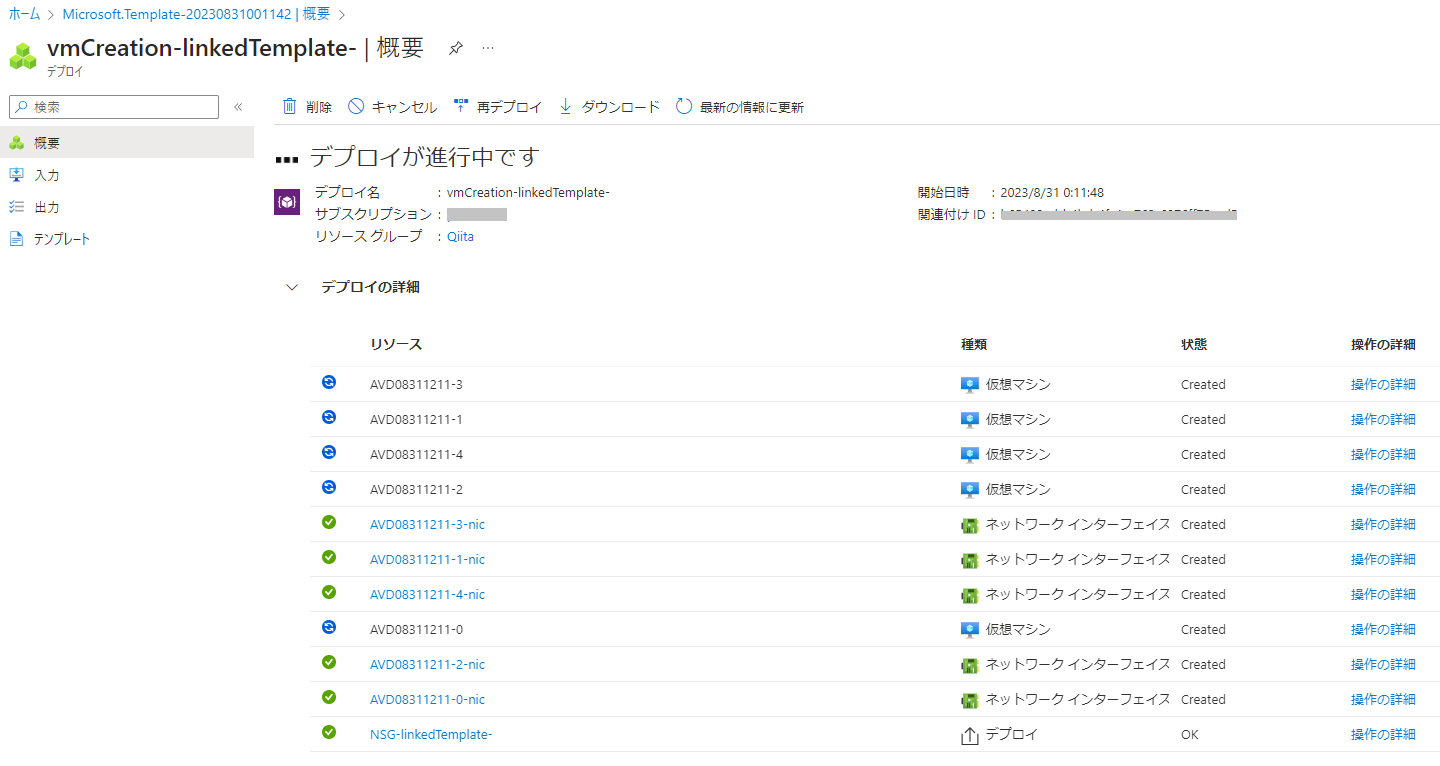Open 操作の詳細 for AVD08311211-4-nic
Screen dimensions: 1440x766
click(1383, 594)
